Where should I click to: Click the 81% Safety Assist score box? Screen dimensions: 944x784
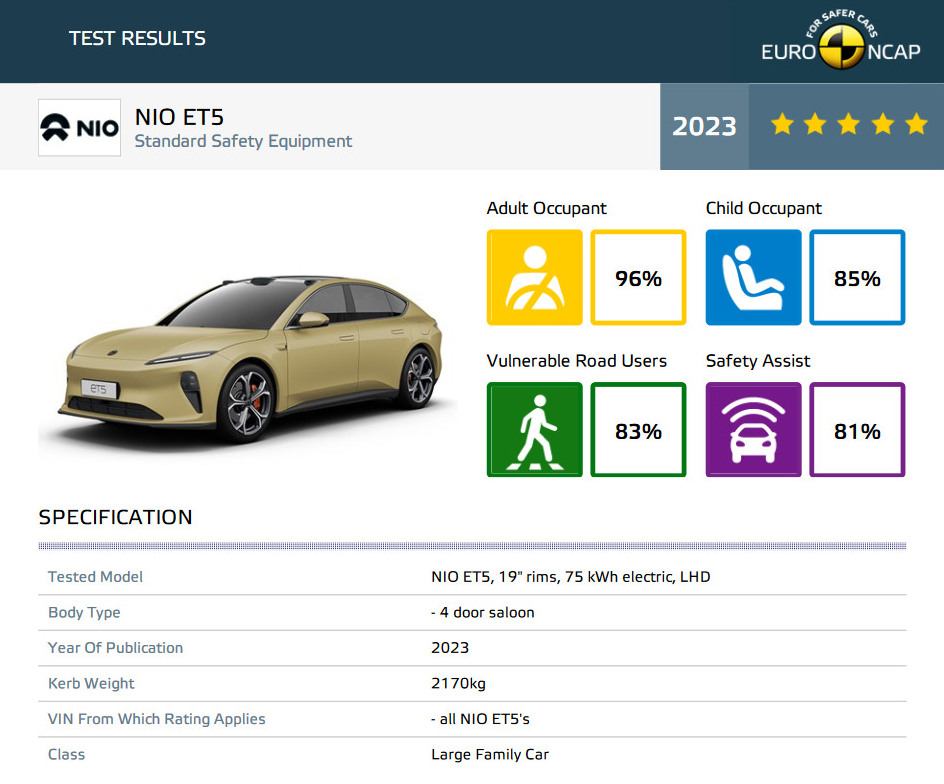(x=857, y=429)
